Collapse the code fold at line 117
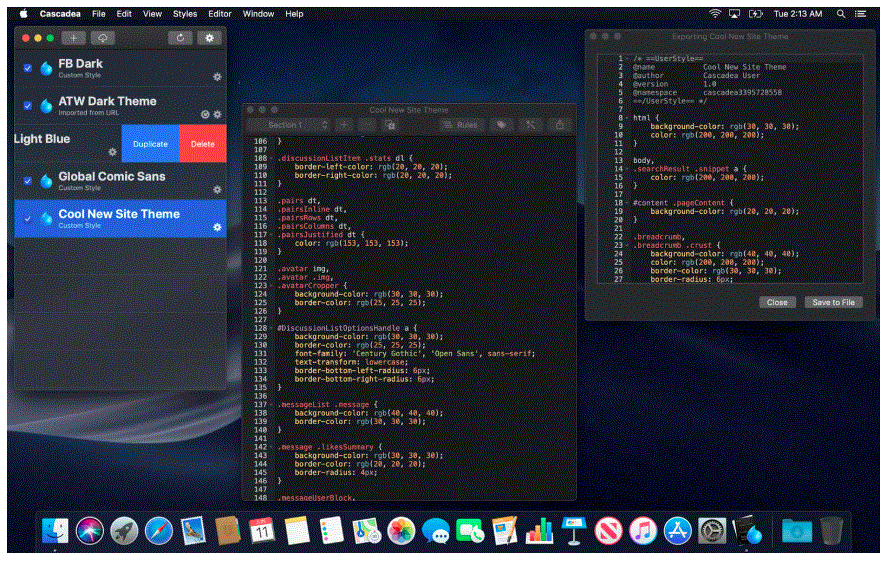This screenshot has width=884, height=562. (272, 234)
